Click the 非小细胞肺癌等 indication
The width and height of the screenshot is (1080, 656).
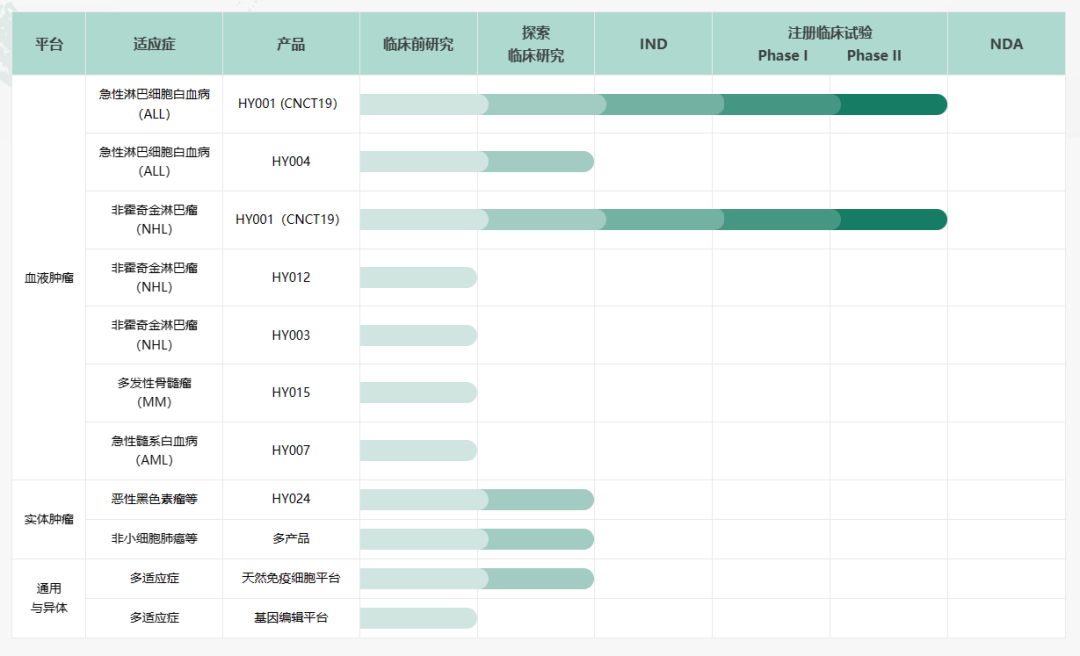(154, 539)
